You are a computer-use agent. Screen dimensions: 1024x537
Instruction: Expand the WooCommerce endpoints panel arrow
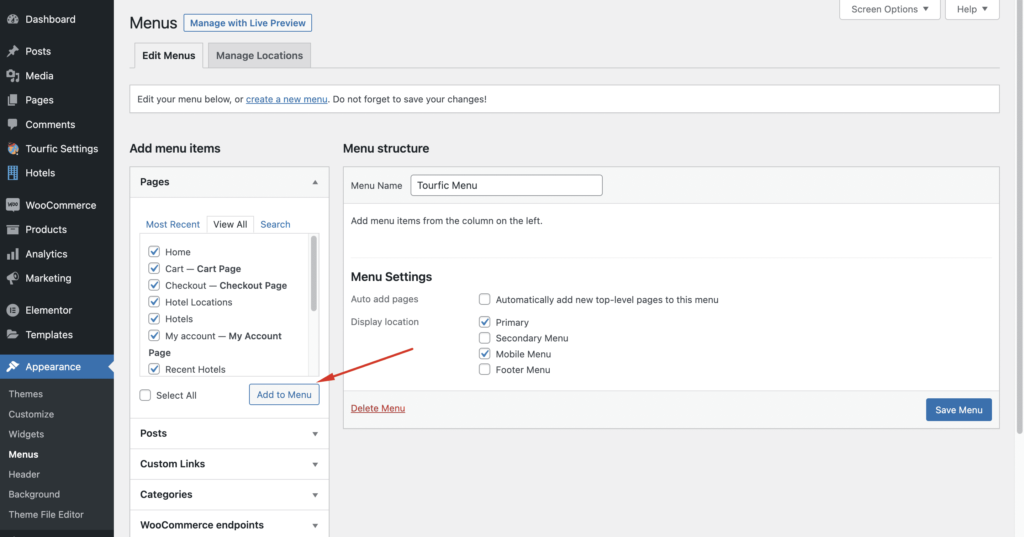pyautogui.click(x=315, y=526)
